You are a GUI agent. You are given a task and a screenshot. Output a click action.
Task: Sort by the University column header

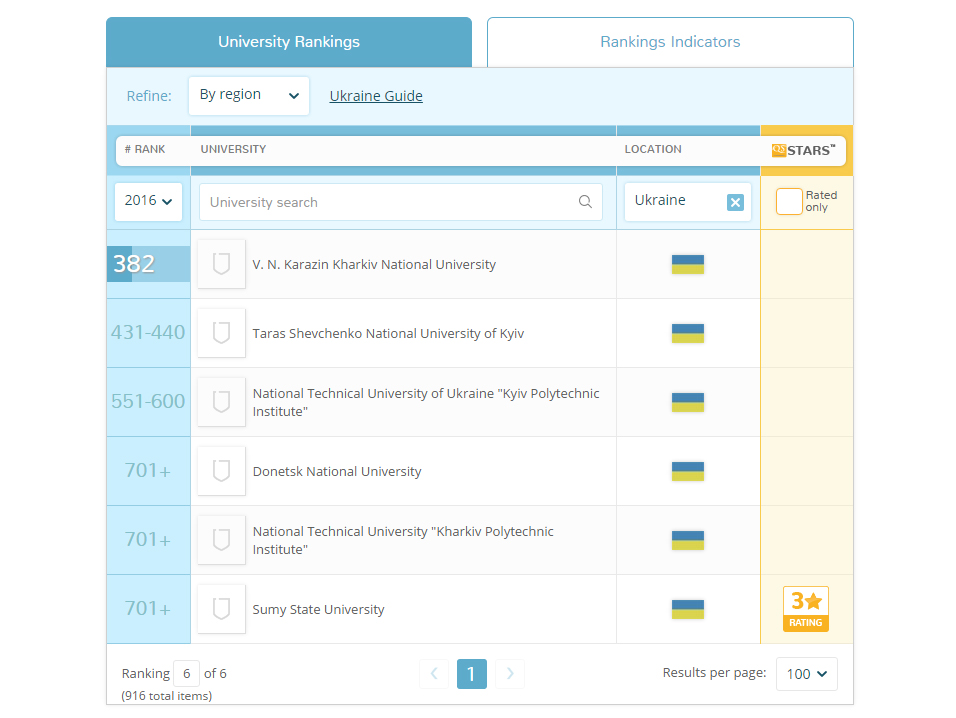pyautogui.click(x=234, y=149)
